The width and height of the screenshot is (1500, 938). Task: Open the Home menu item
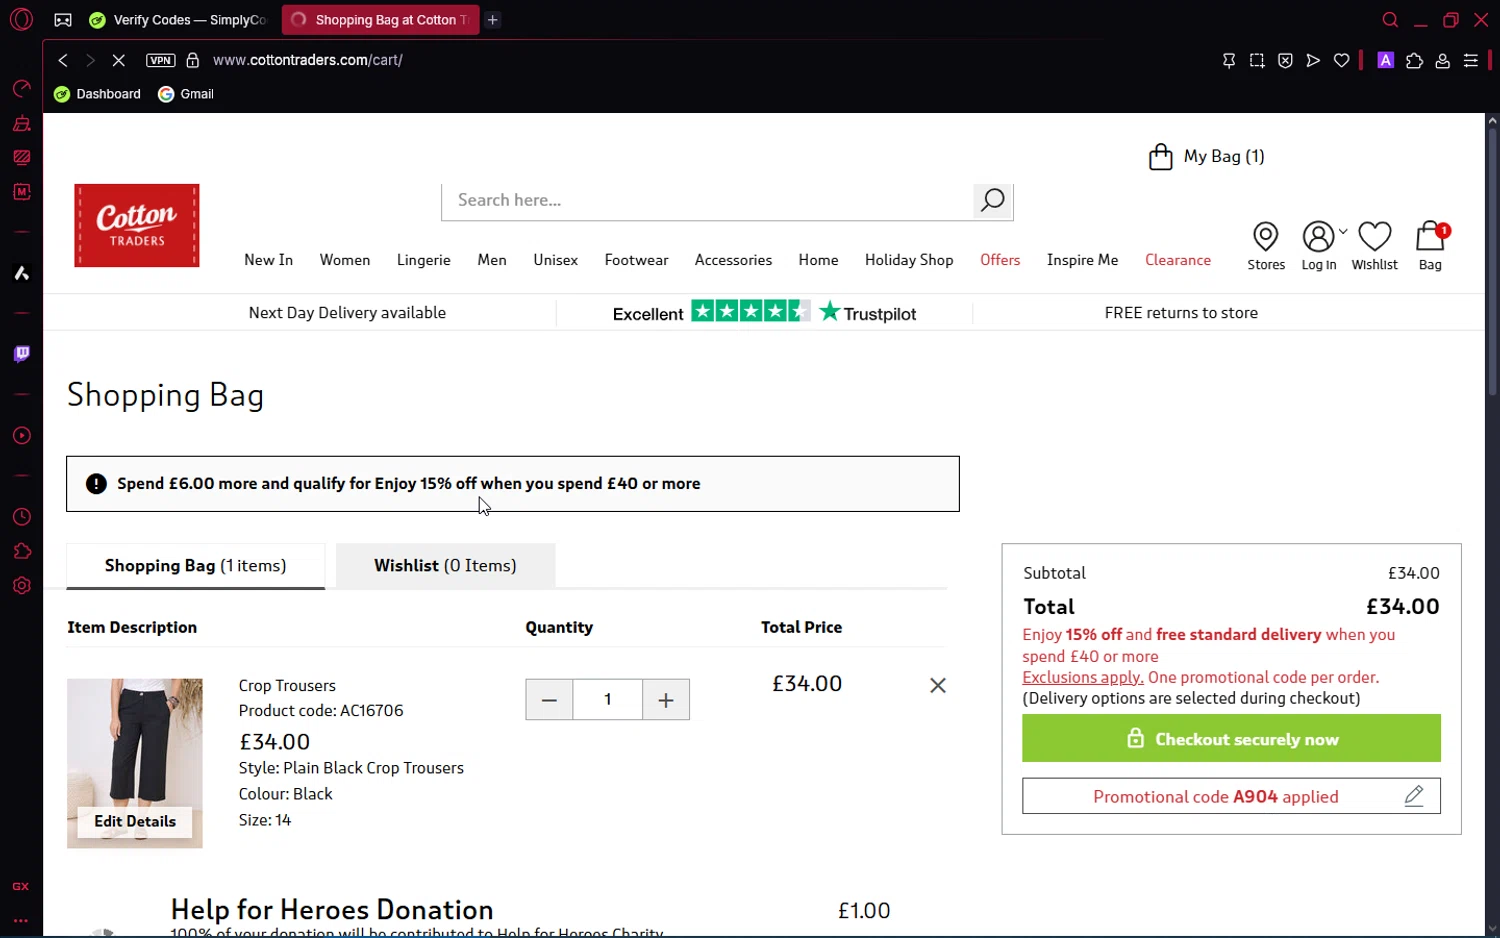818,260
